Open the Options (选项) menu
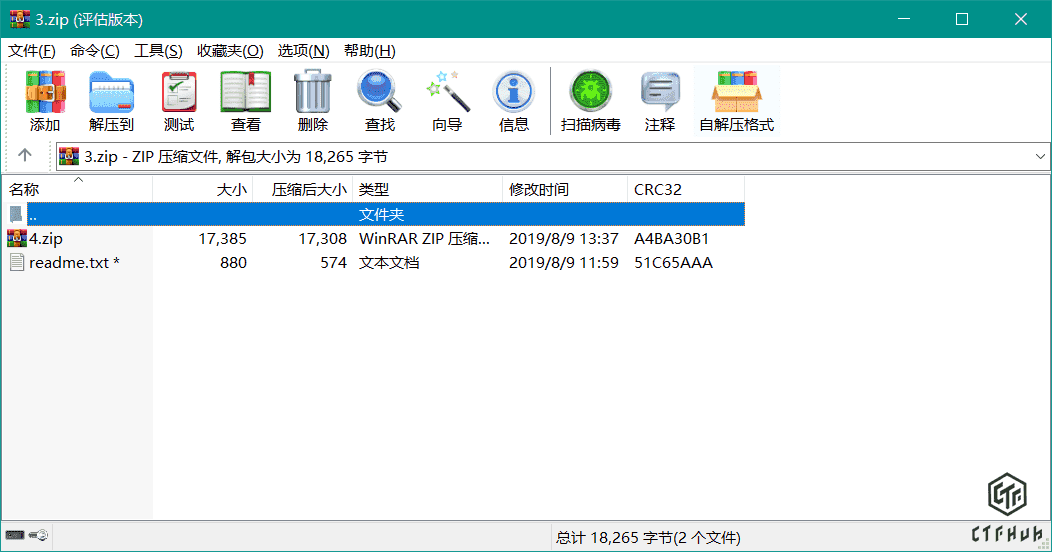The image size is (1052, 552). (x=303, y=51)
